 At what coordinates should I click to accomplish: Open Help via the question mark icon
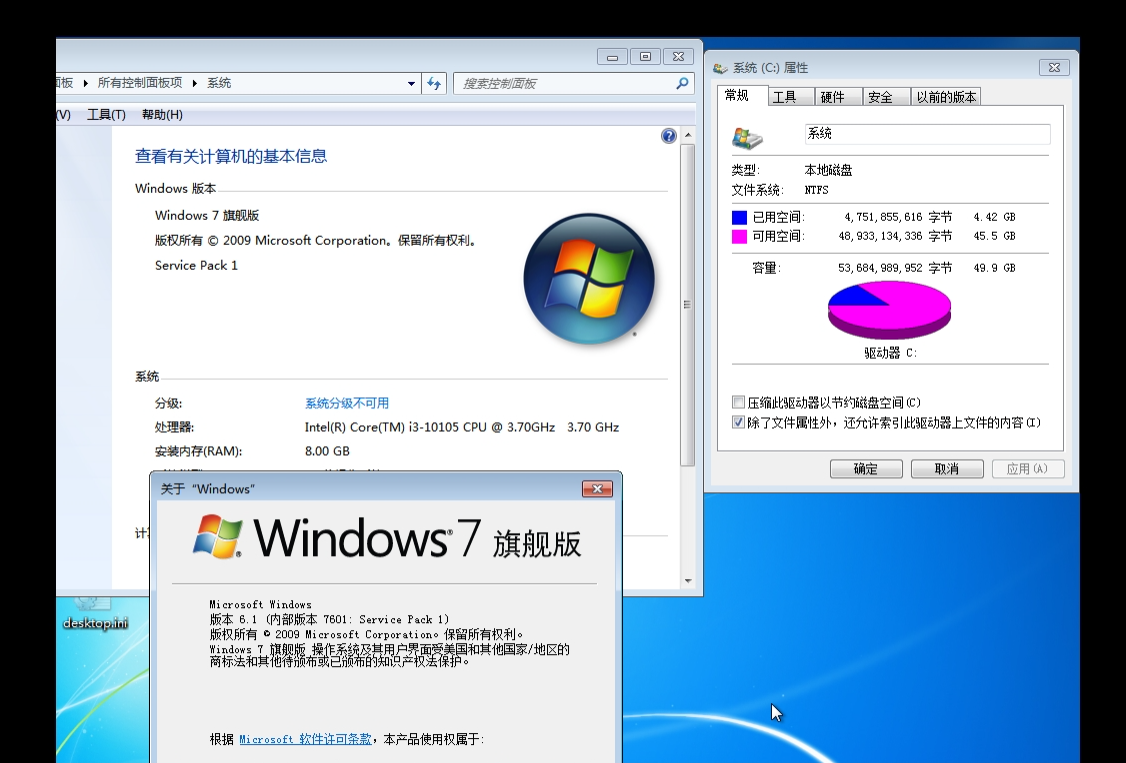pyautogui.click(x=668, y=135)
